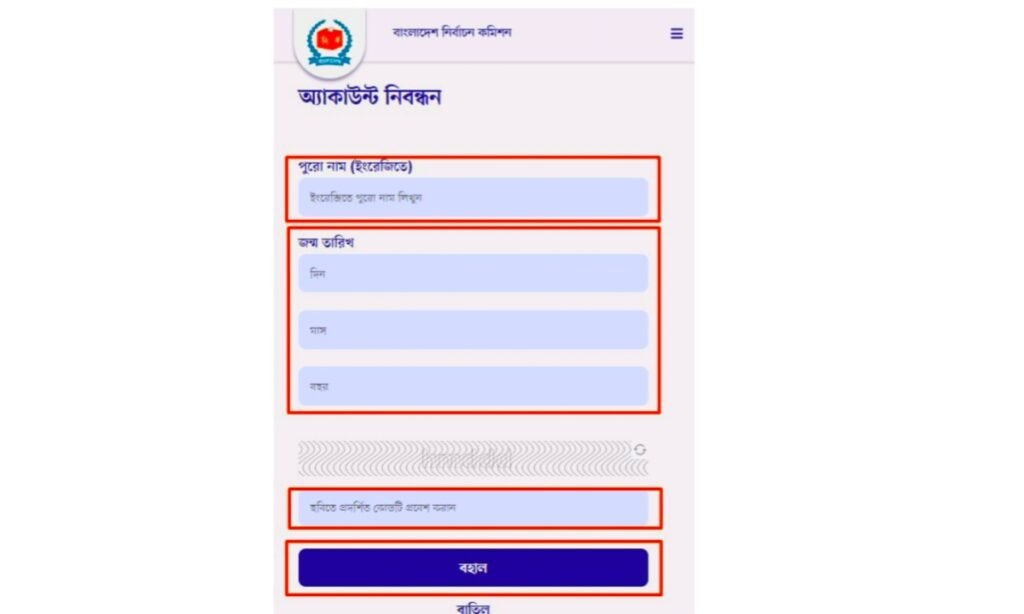Screen dimensions: 1024x614
Task: Submit the form with বহাল button
Action: click(x=473, y=568)
